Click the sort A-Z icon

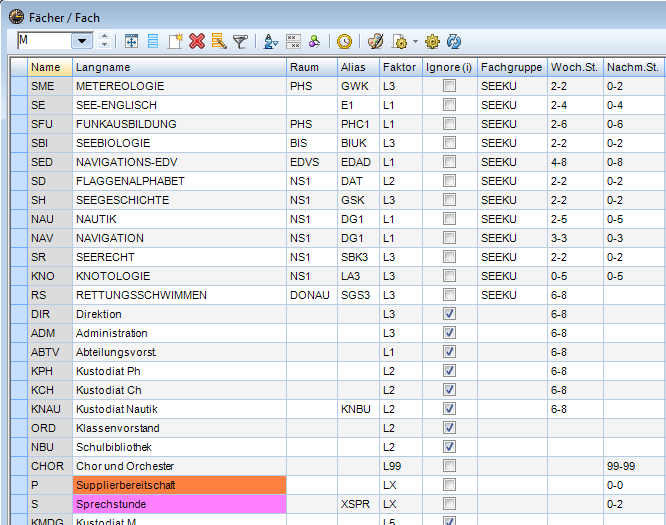pyautogui.click(x=270, y=41)
